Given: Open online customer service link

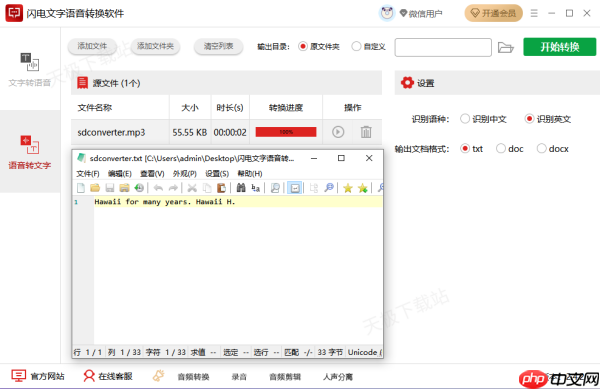Looking at the screenshot, I should point(108,376).
